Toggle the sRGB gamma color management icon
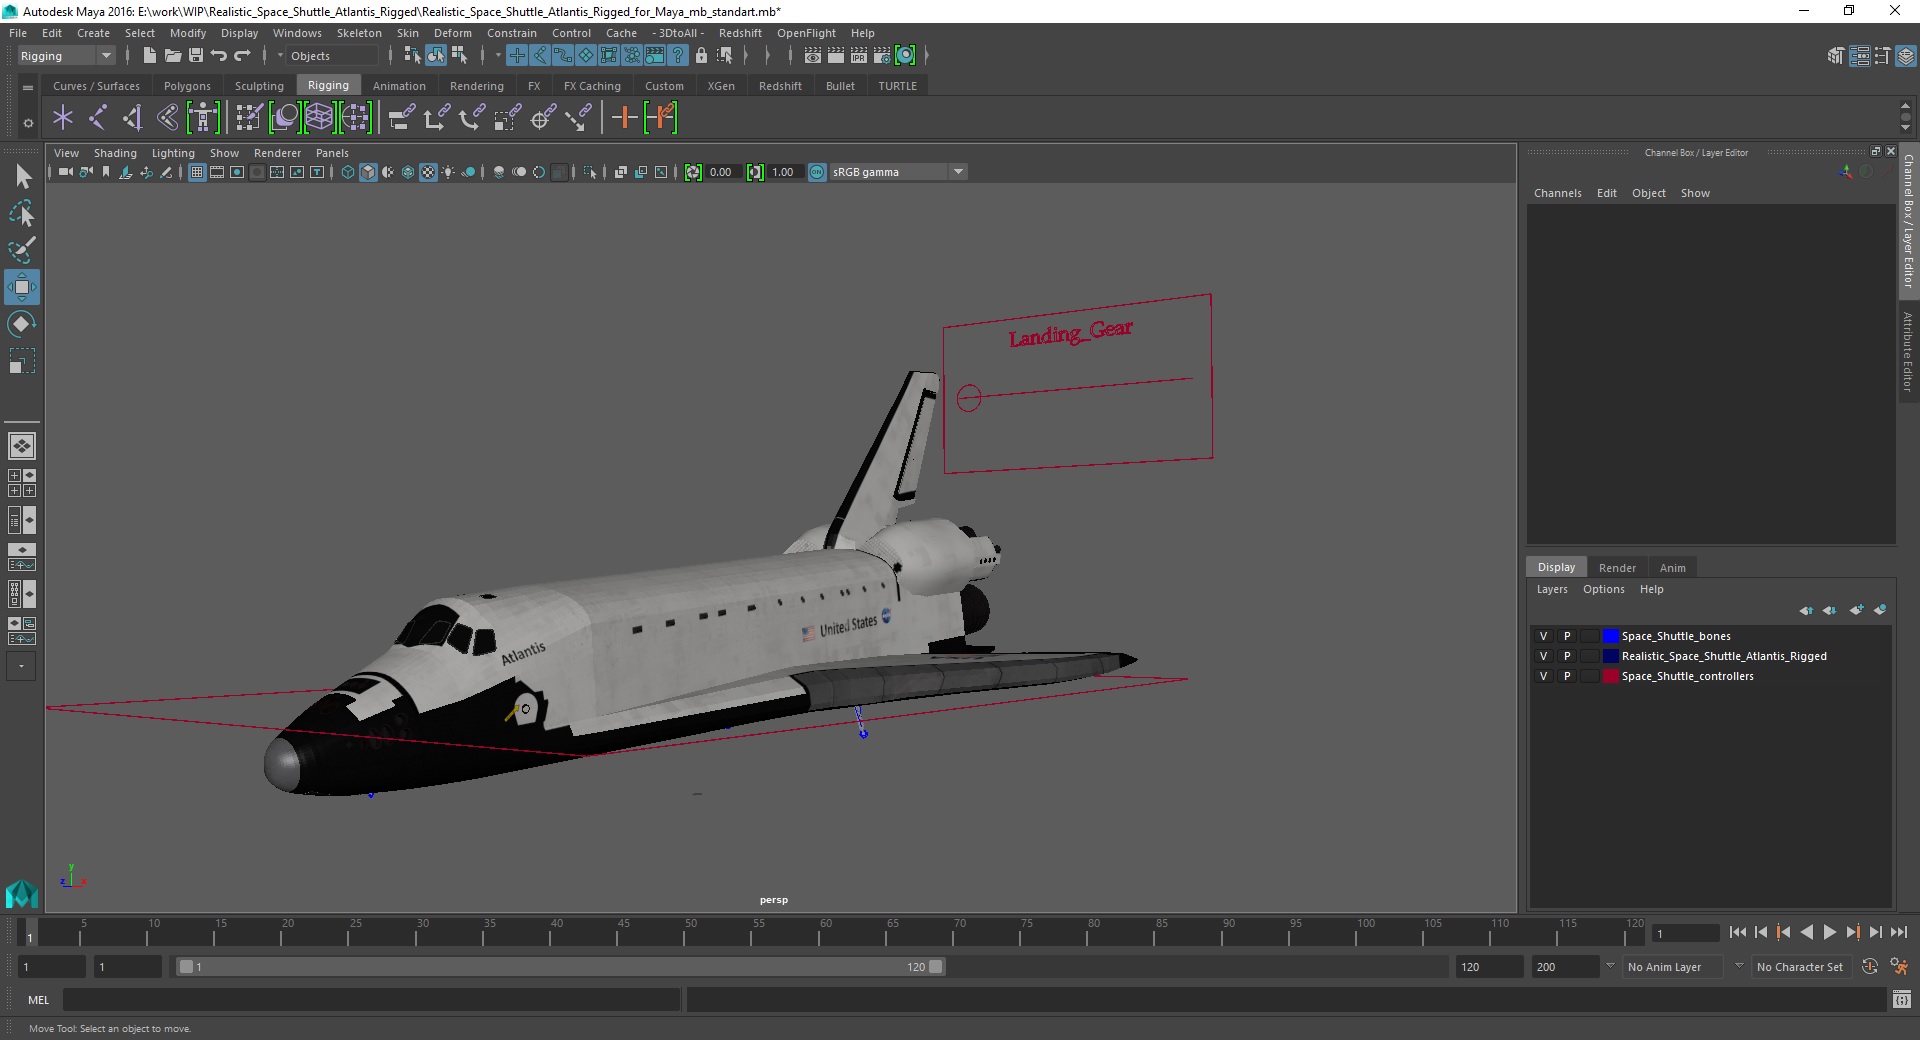 coord(817,172)
